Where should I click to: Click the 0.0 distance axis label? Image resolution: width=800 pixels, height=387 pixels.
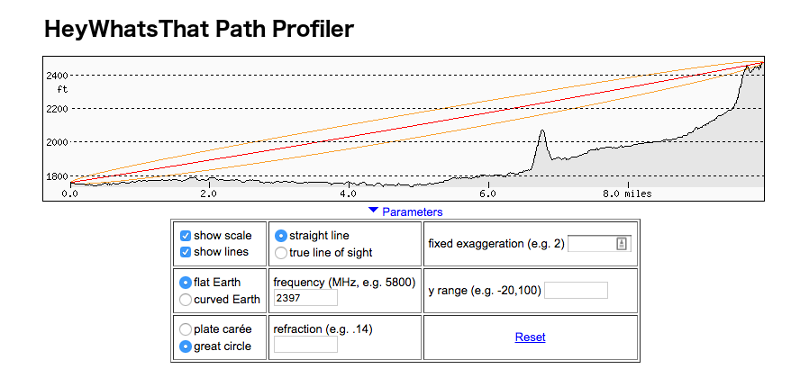69,194
